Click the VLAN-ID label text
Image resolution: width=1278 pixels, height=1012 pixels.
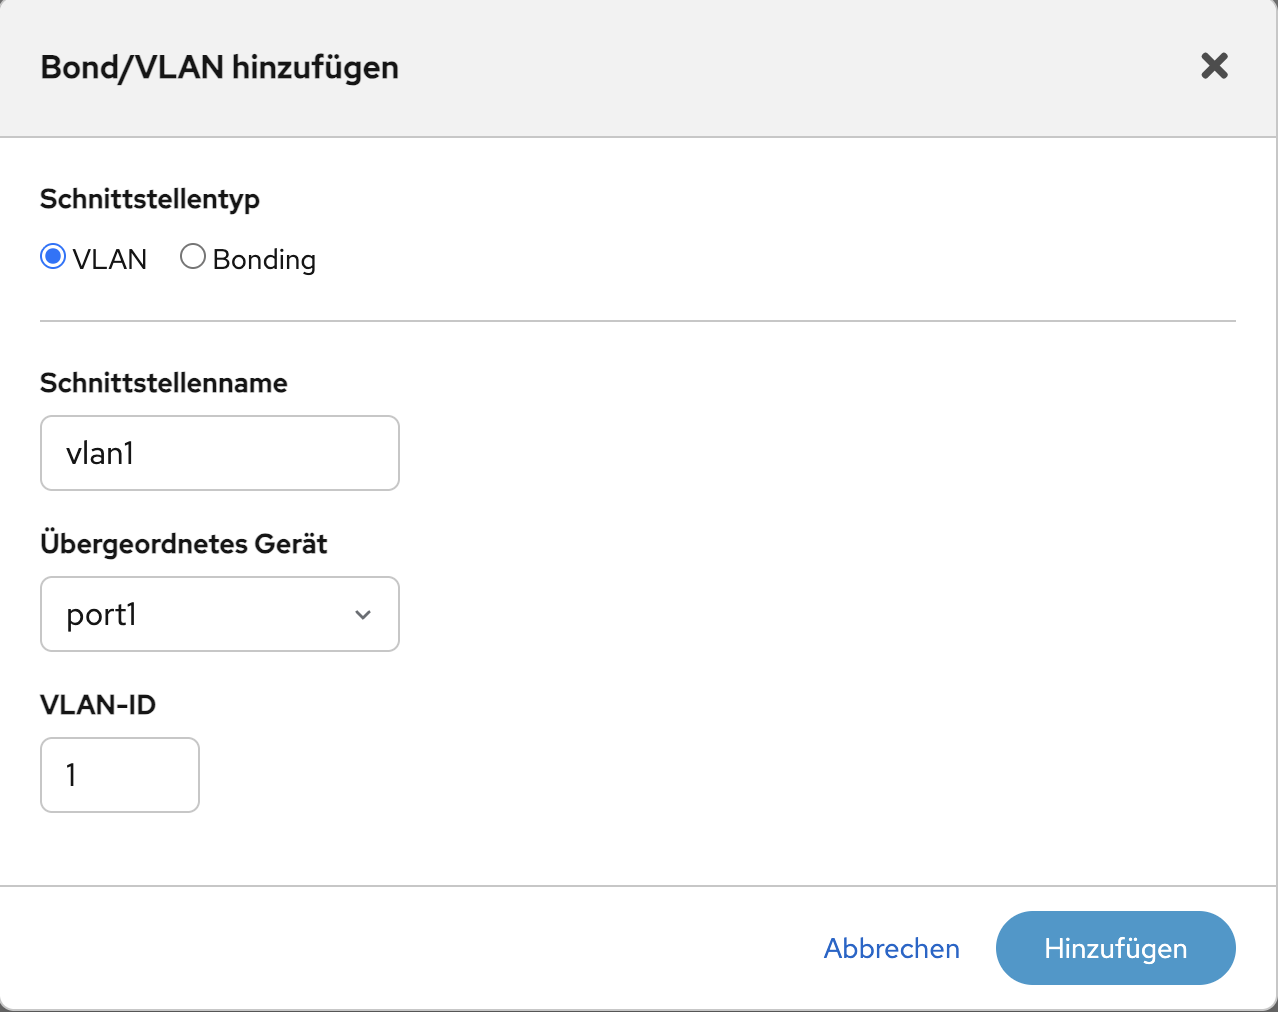point(98,705)
